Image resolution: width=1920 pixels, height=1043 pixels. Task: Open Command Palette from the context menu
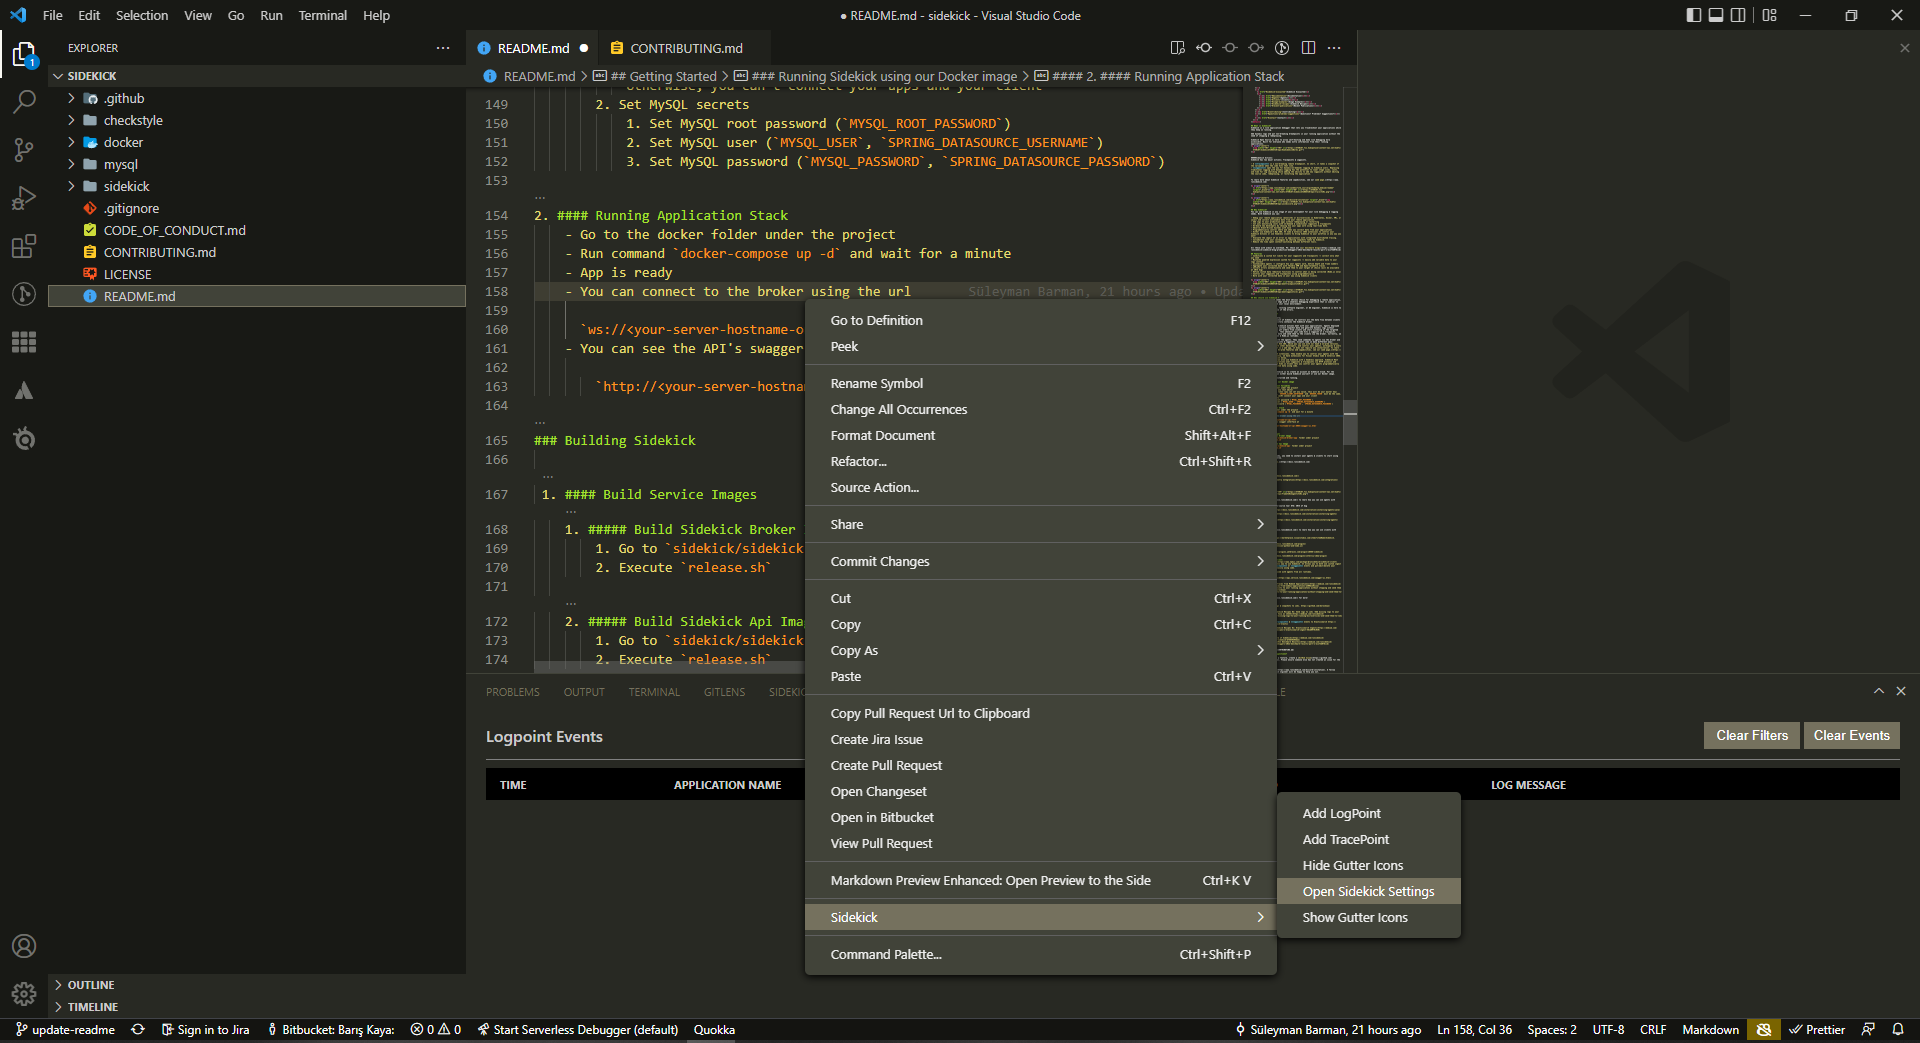(1040, 954)
